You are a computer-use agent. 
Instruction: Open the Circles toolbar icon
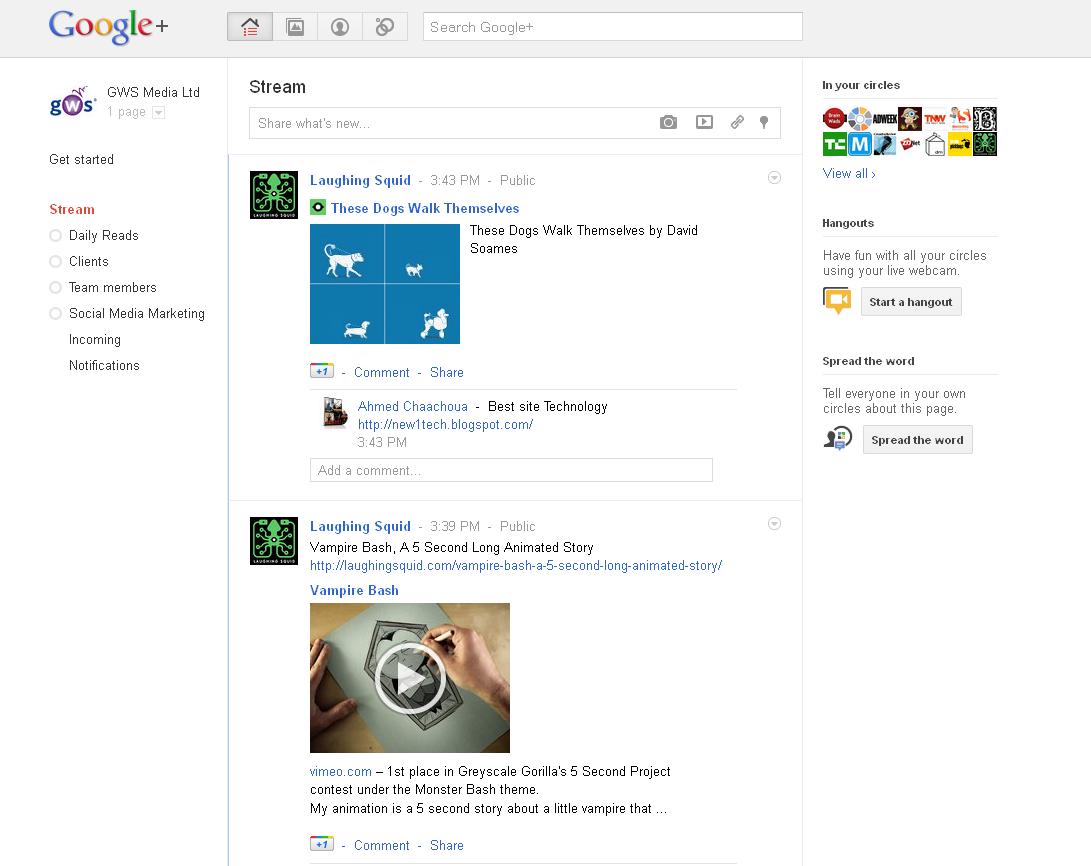point(385,27)
